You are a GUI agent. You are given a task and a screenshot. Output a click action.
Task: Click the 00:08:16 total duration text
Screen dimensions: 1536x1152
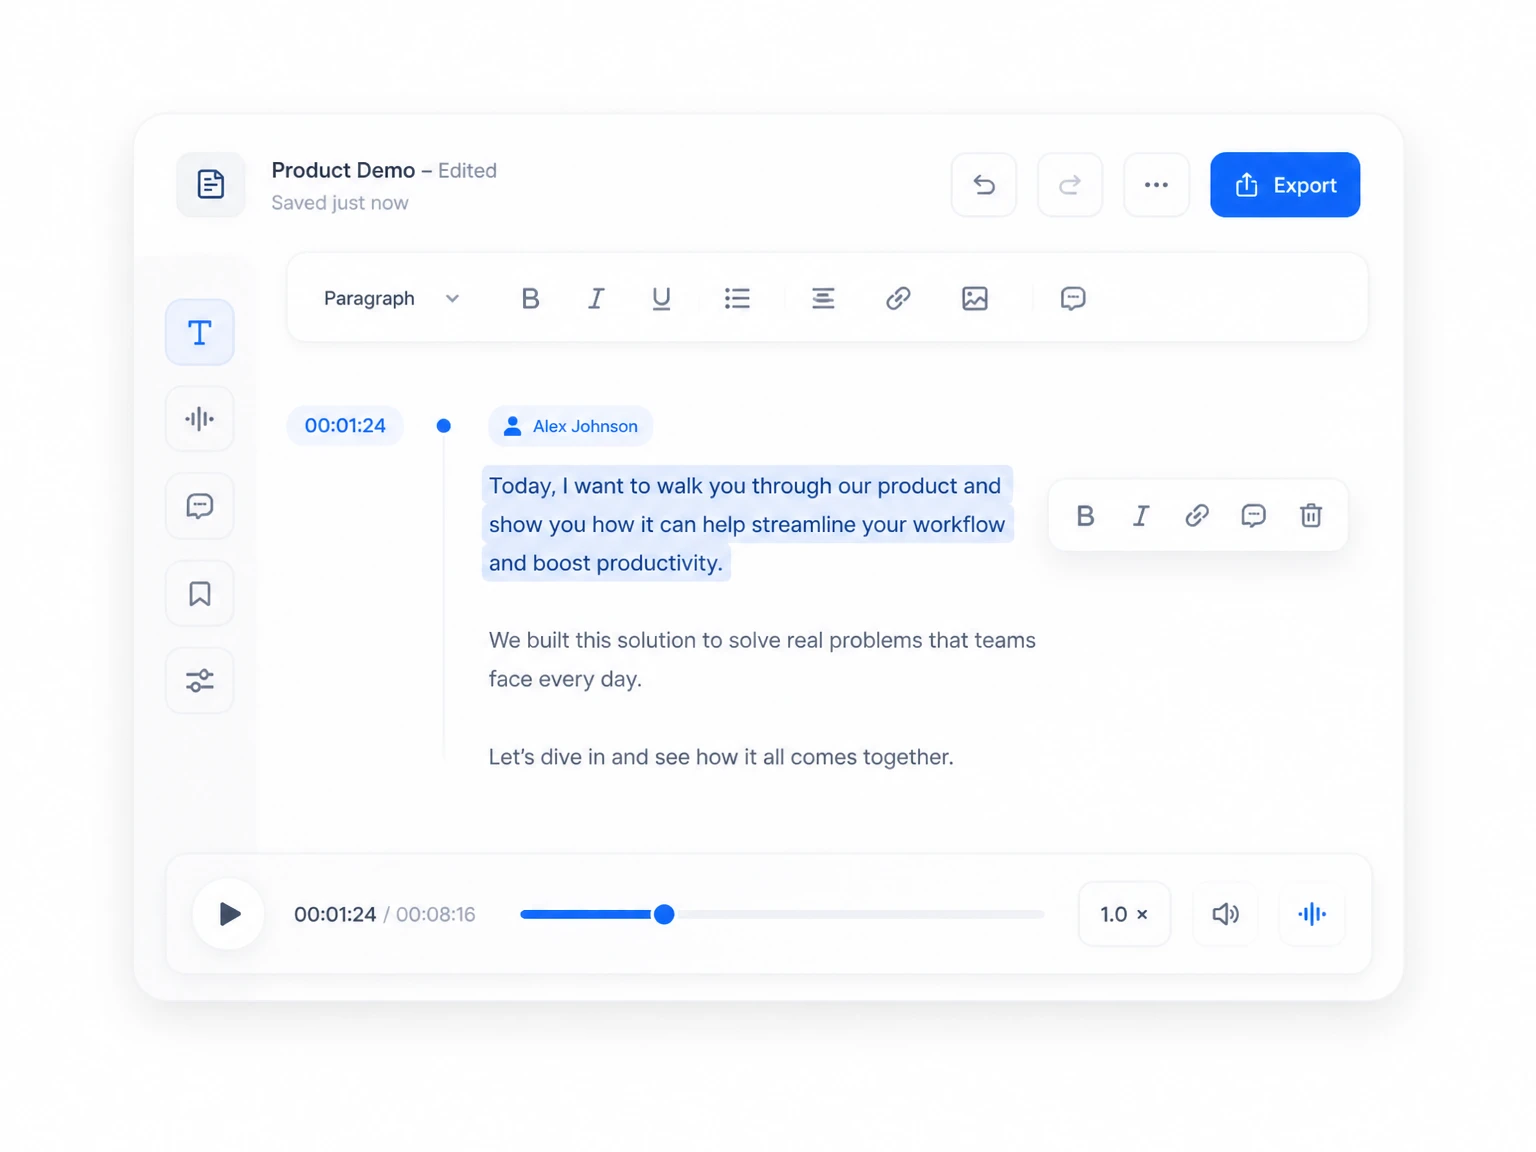pos(435,914)
